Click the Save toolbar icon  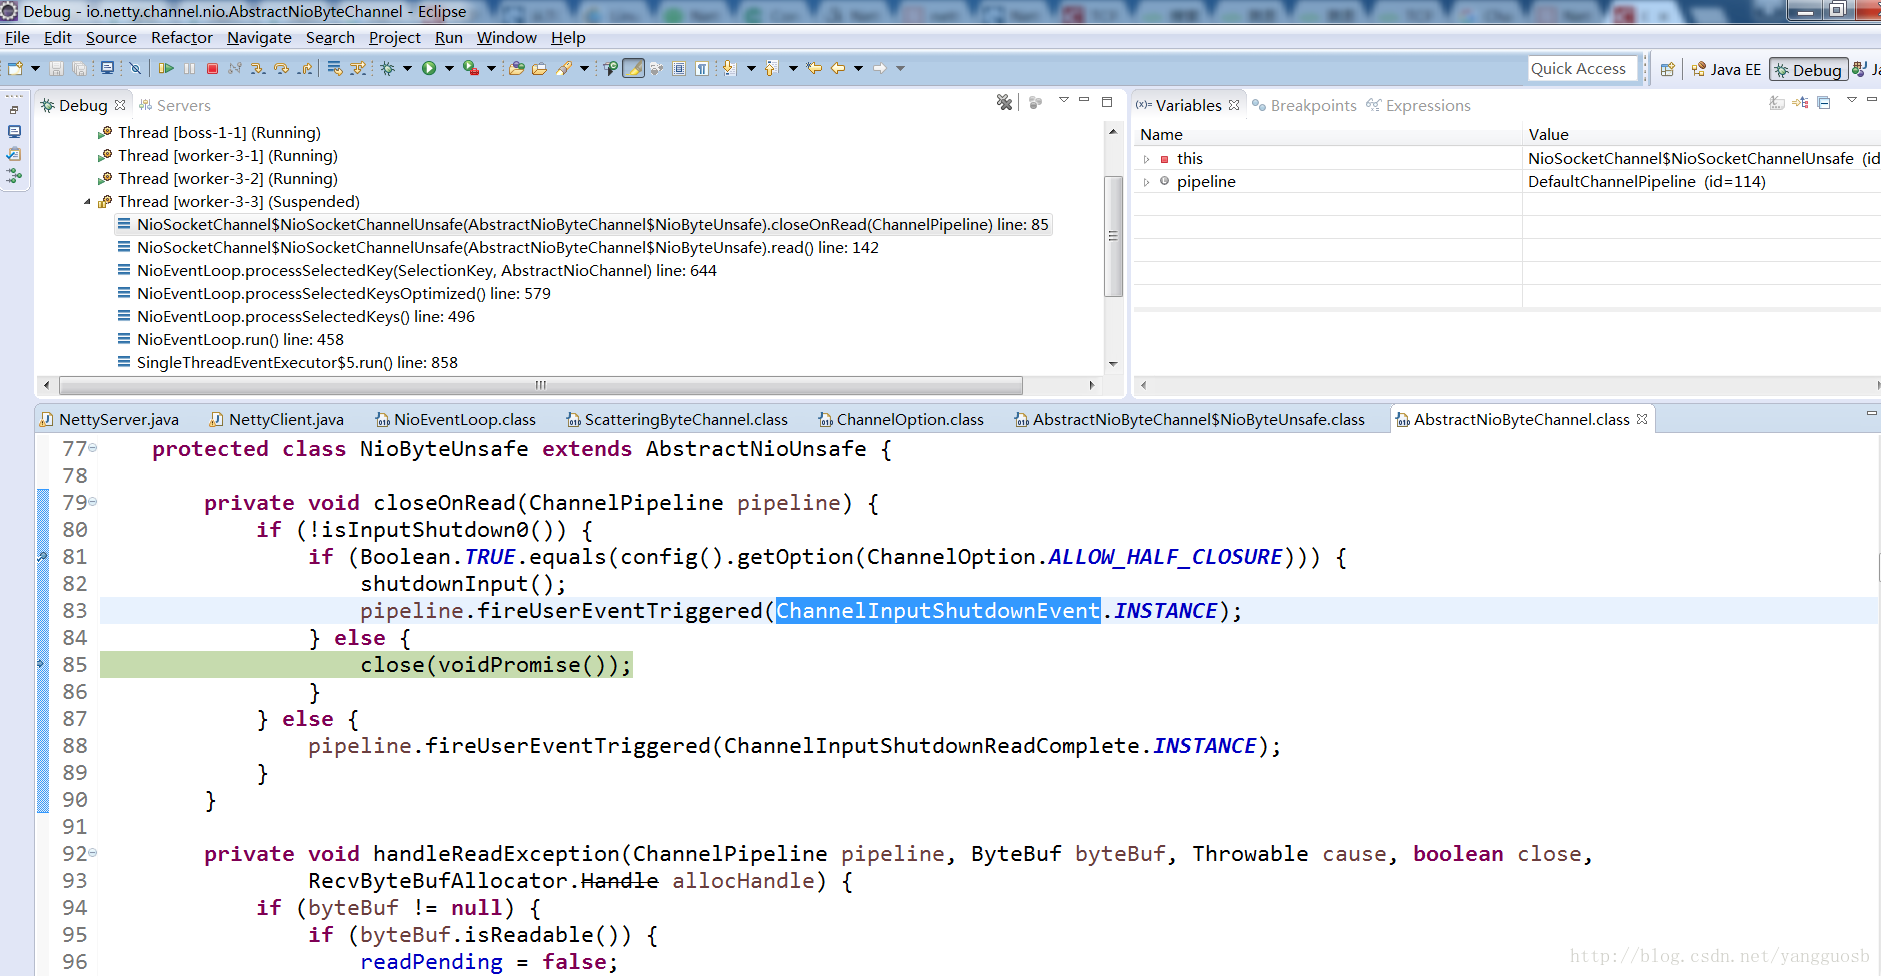pos(56,68)
